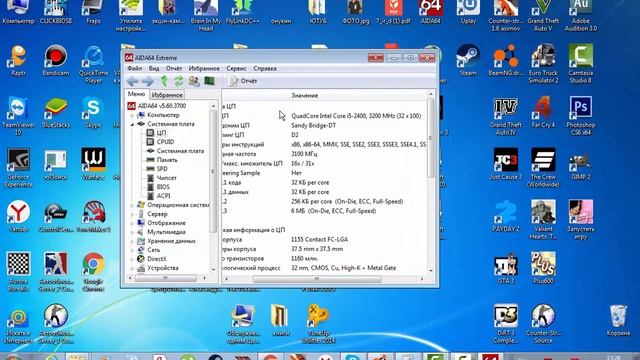Open the Yandex browser desktop icon

(18, 216)
